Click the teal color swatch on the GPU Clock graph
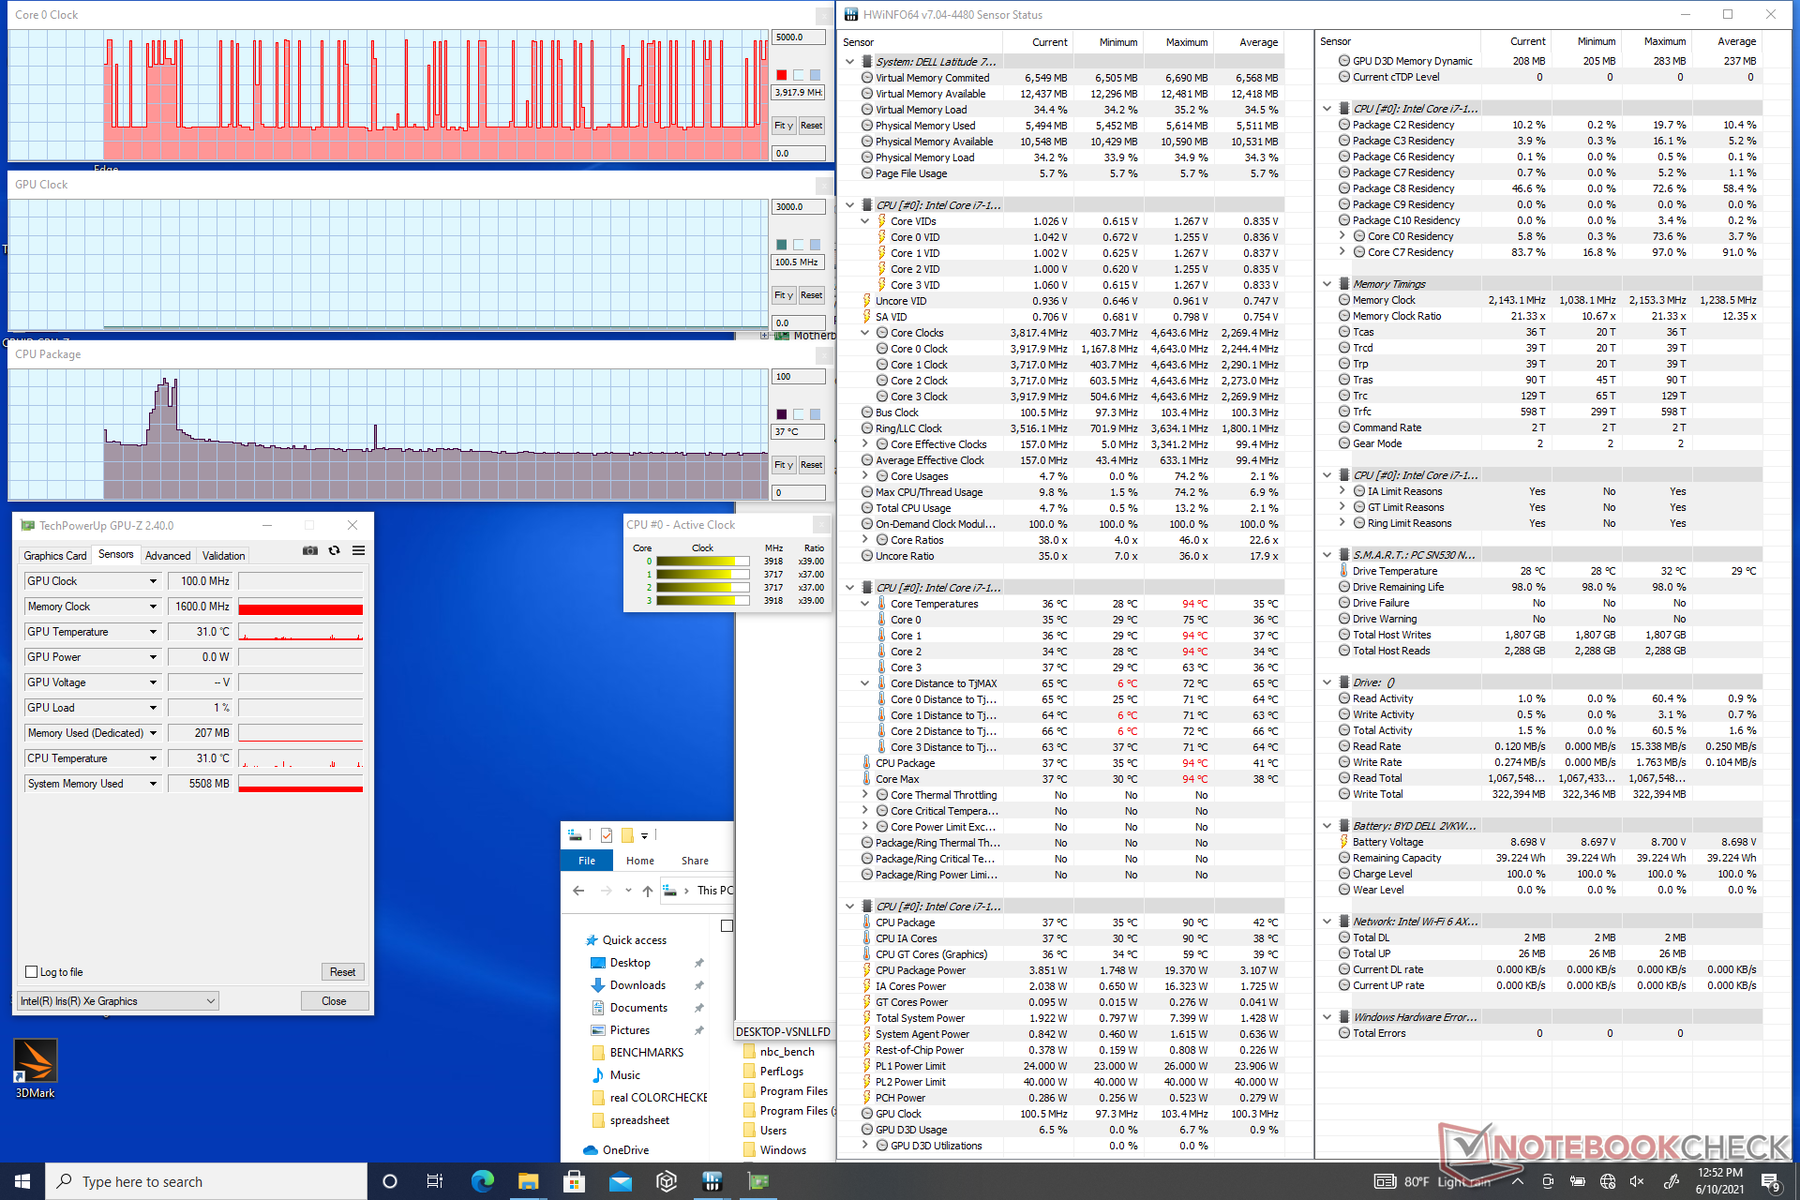This screenshot has height=1200, width=1800. tap(782, 245)
